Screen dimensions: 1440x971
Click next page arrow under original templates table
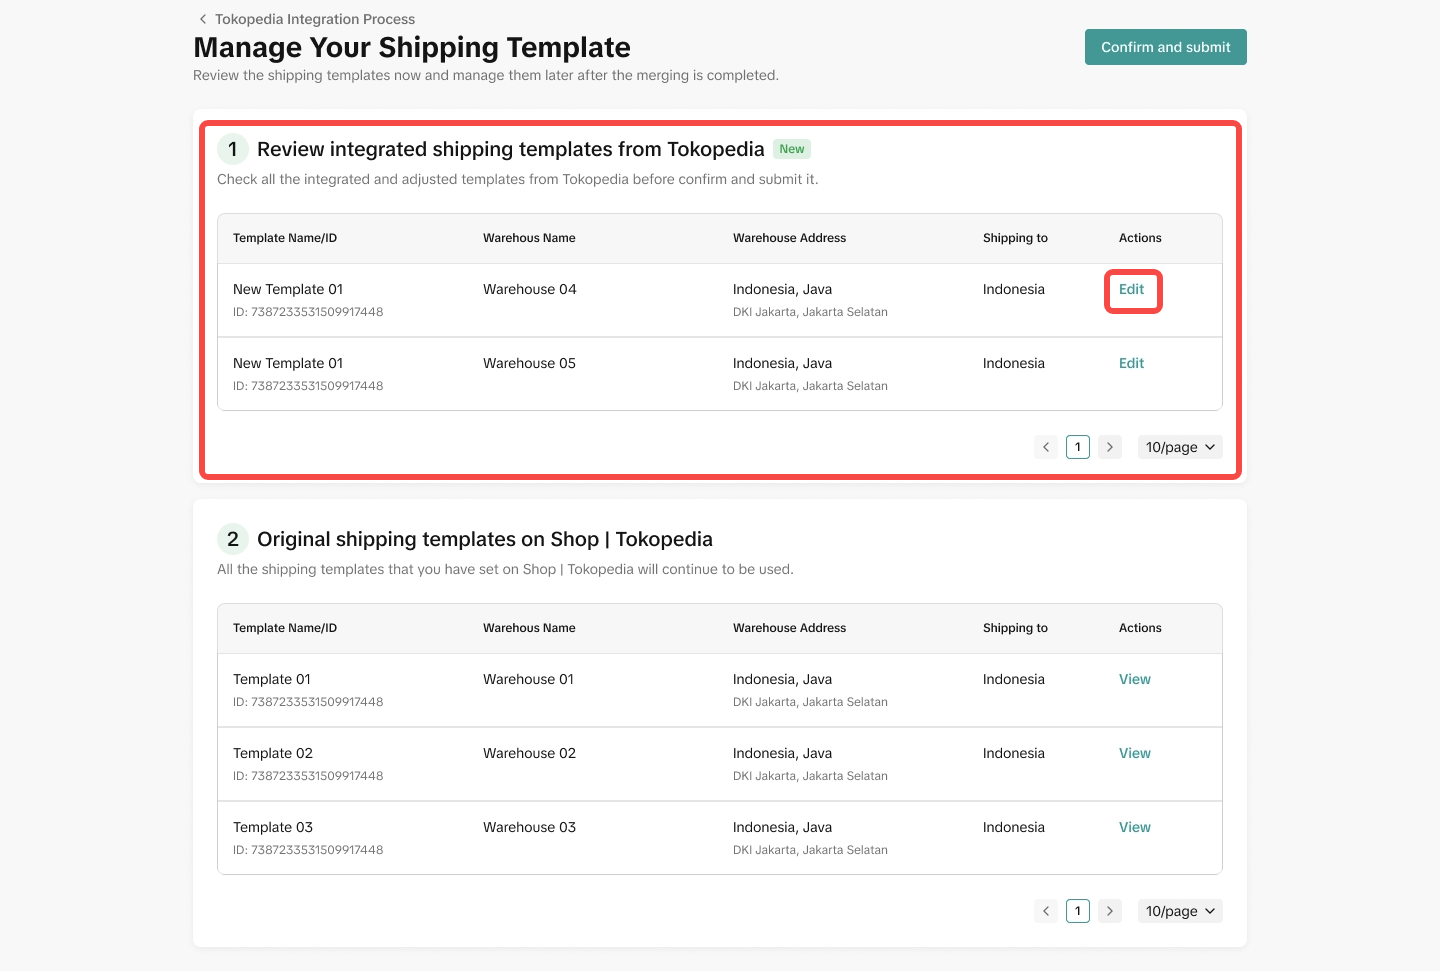pyautogui.click(x=1109, y=911)
